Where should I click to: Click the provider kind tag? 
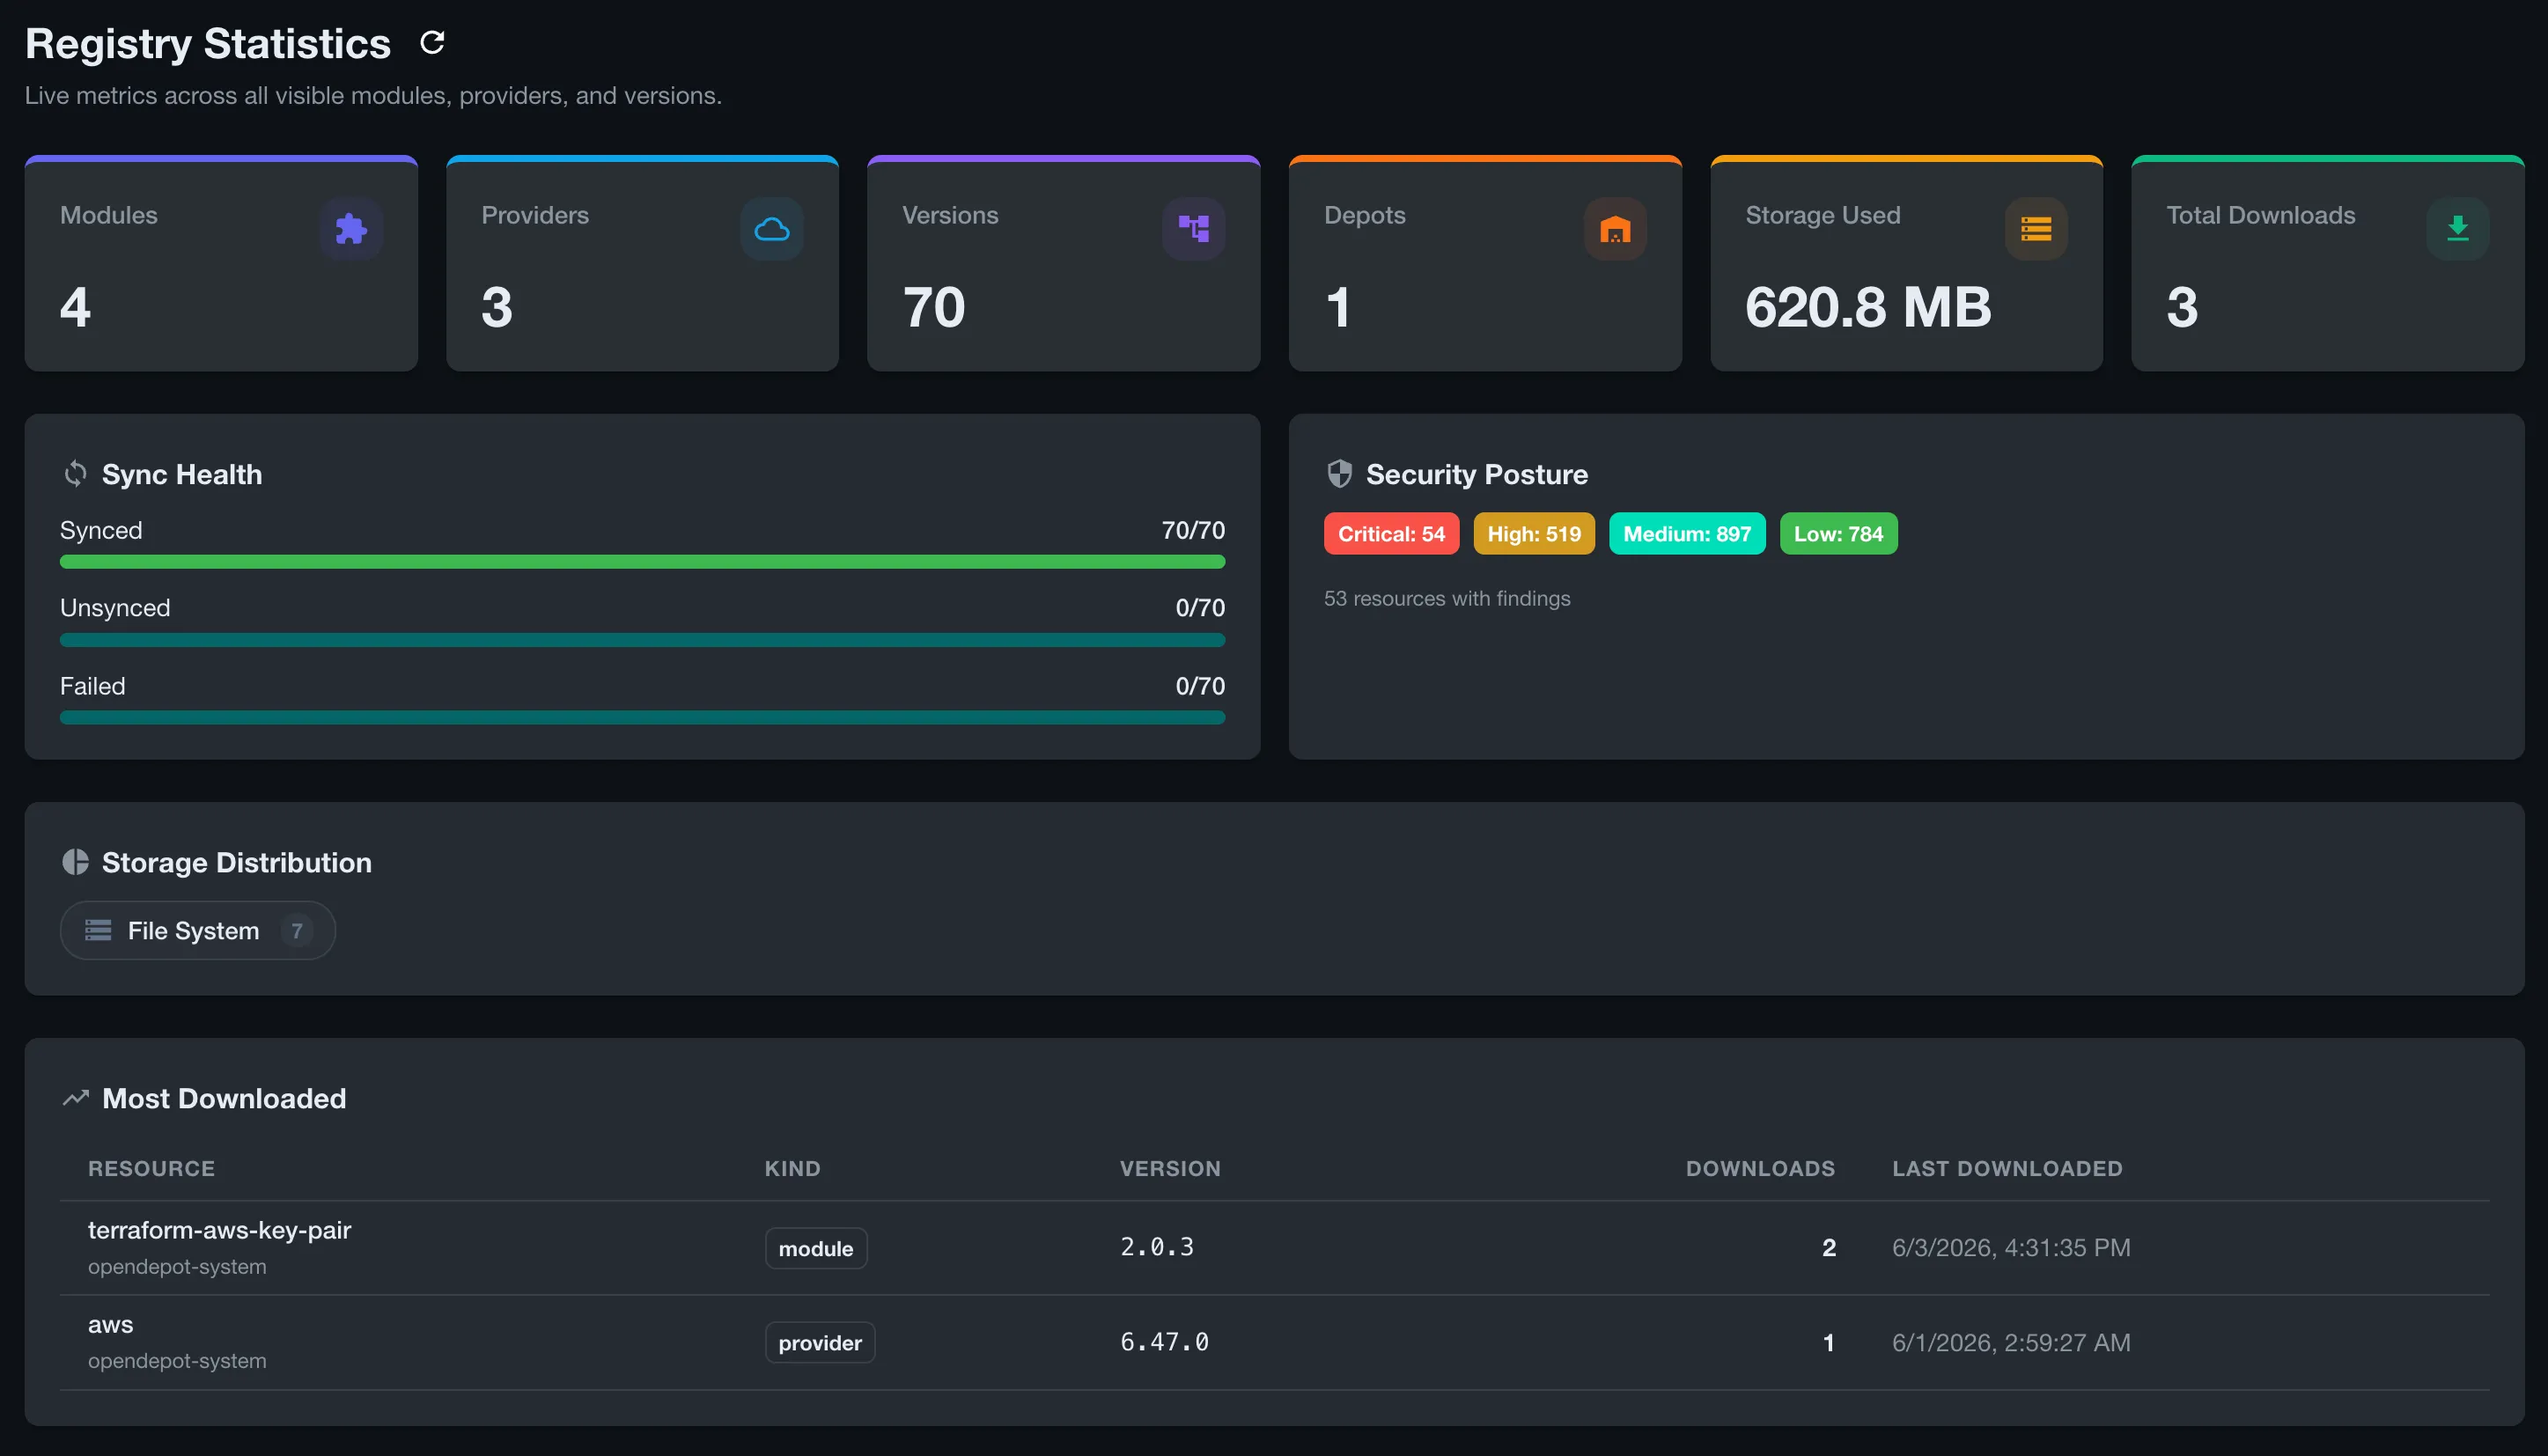click(x=820, y=1342)
